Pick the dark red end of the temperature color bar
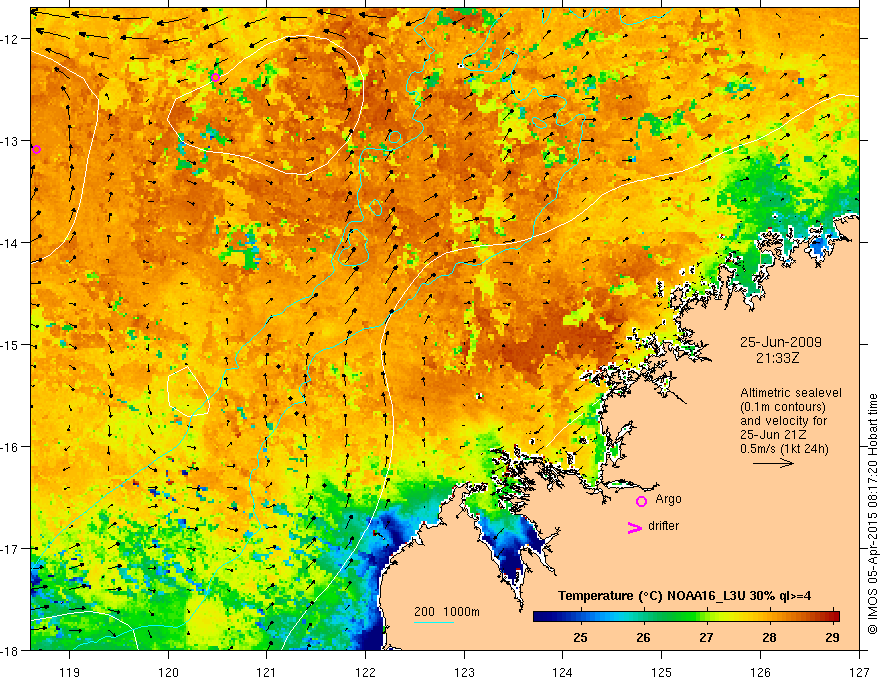 tap(833, 617)
